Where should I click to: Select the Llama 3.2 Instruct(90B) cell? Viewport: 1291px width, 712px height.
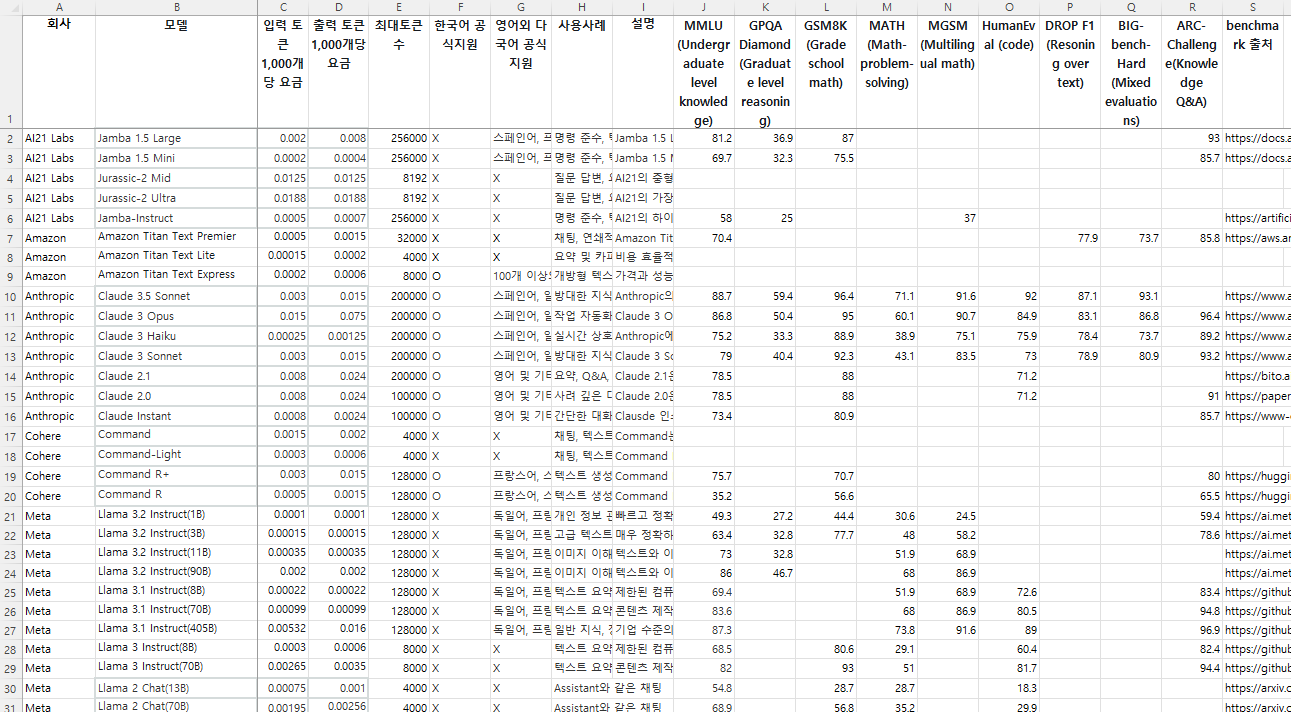pyautogui.click(x=176, y=572)
